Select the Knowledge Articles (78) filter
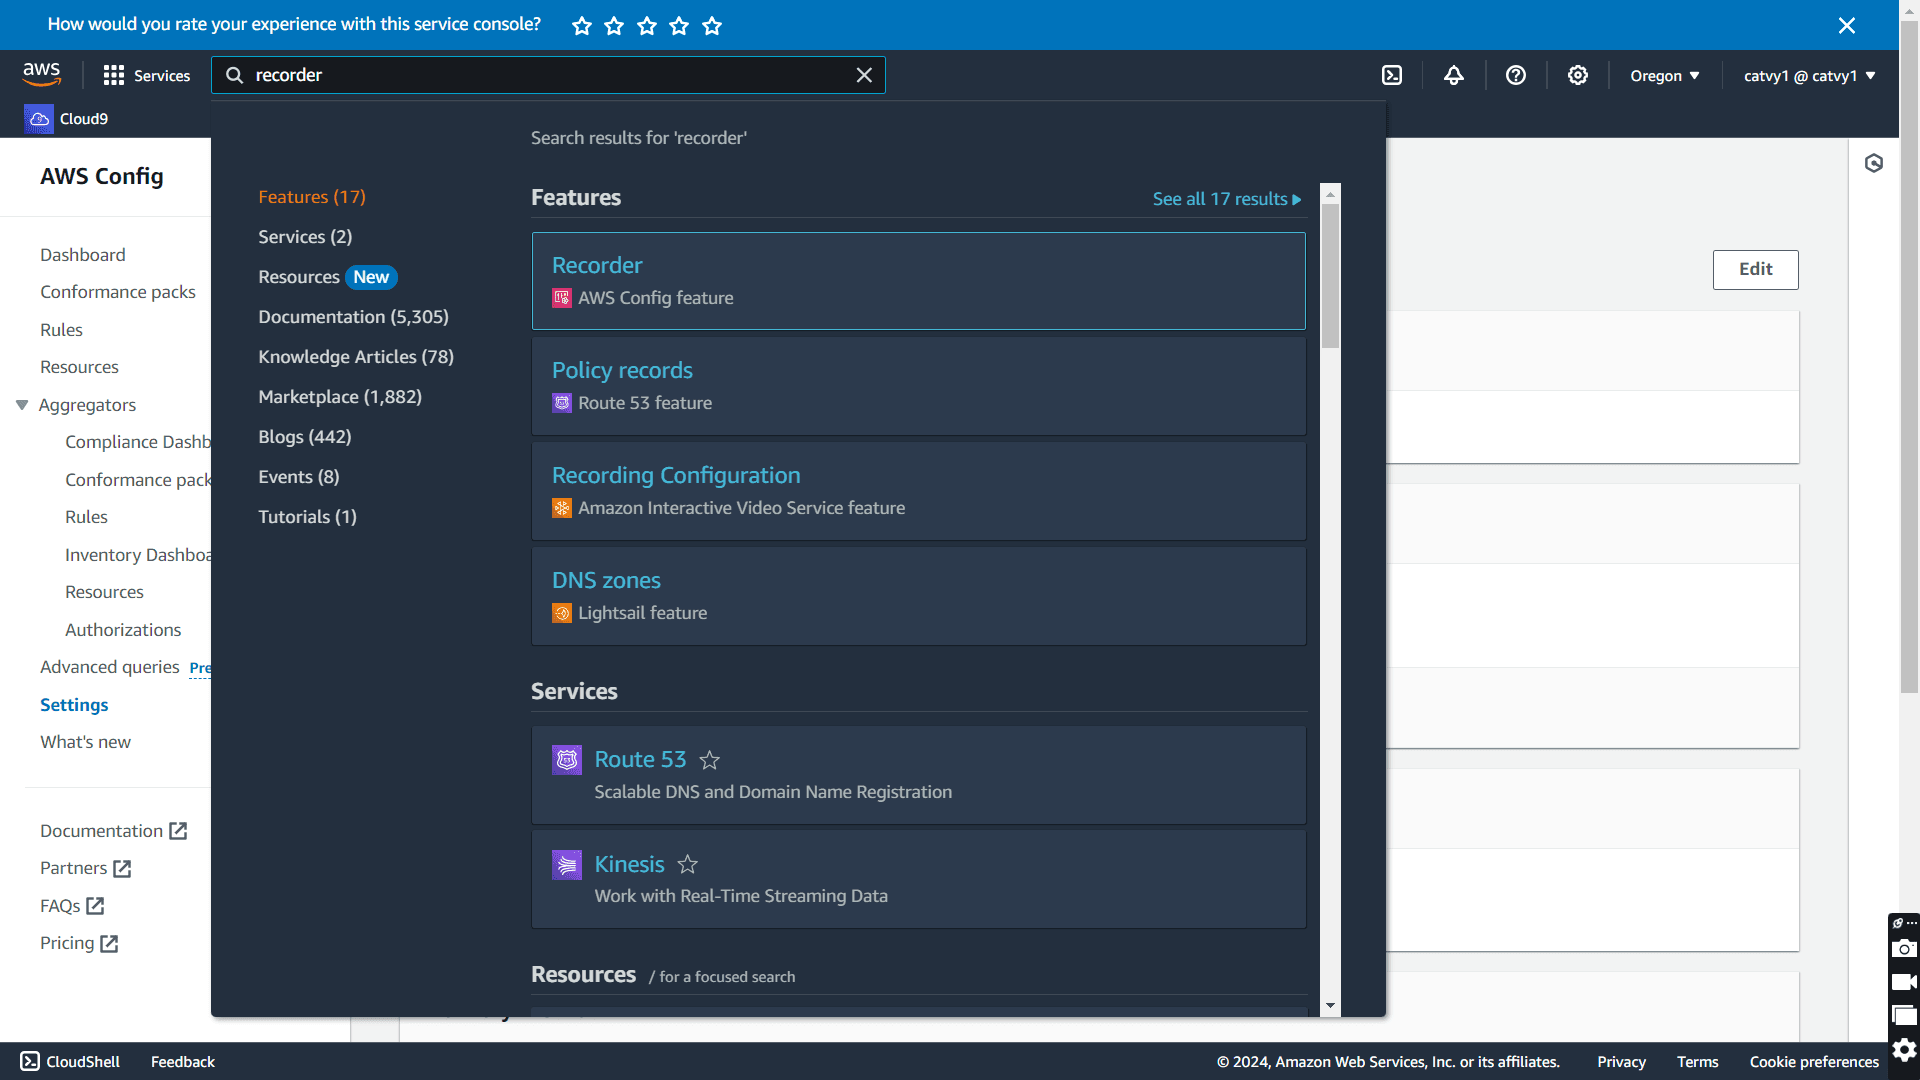 pyautogui.click(x=356, y=357)
